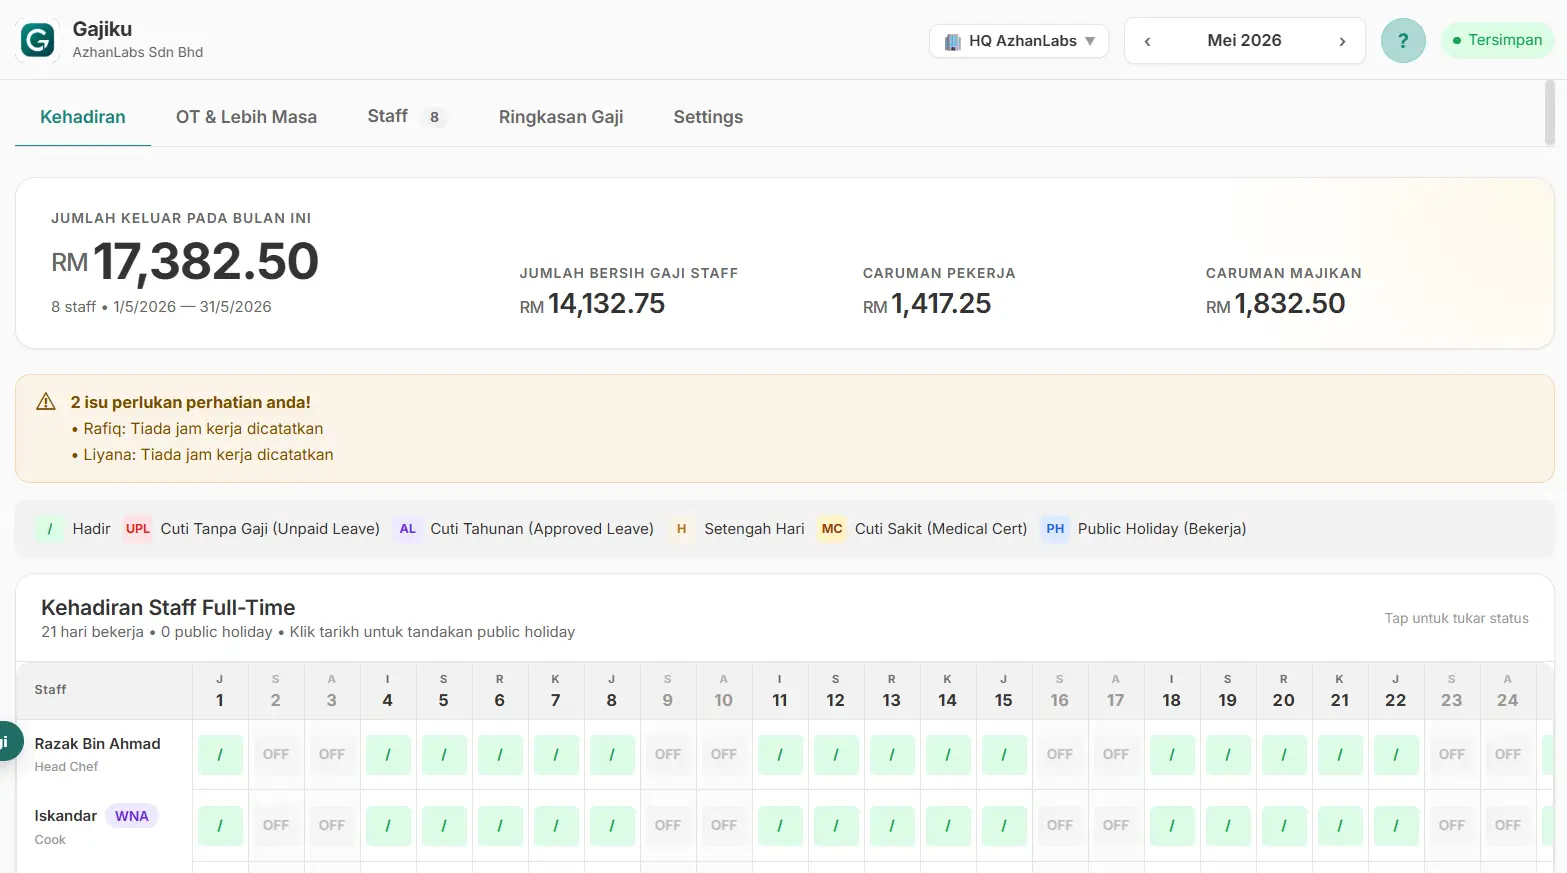1567x873 pixels.
Task: Toggle Razak's attendance on day 22
Action: tap(1396, 754)
